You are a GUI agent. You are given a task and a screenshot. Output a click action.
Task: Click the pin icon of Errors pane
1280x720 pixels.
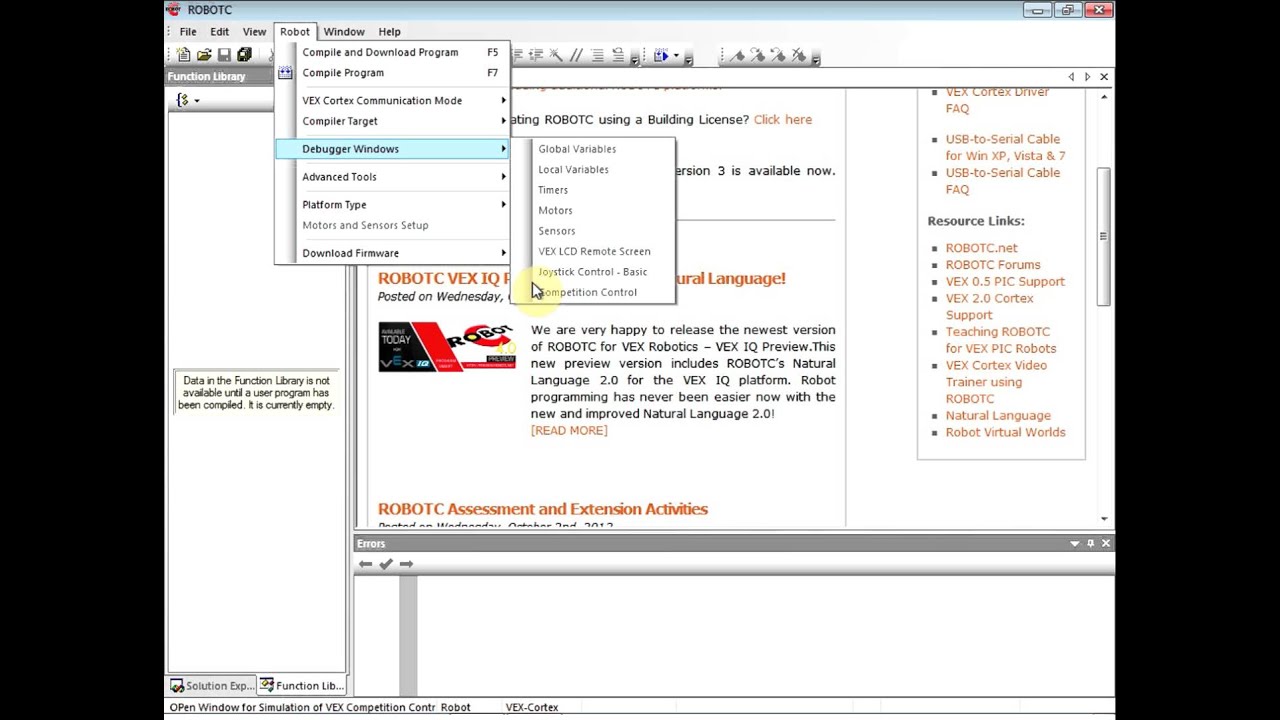pyautogui.click(x=1090, y=543)
